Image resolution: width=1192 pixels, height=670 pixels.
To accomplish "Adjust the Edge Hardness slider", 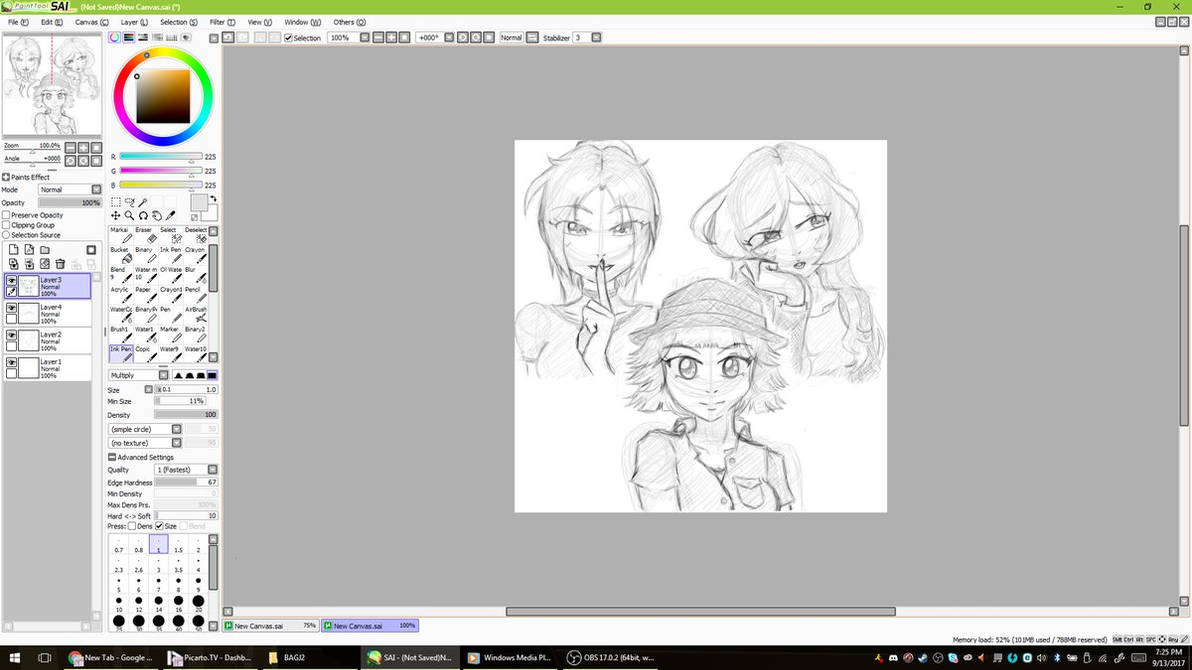I will coord(185,483).
